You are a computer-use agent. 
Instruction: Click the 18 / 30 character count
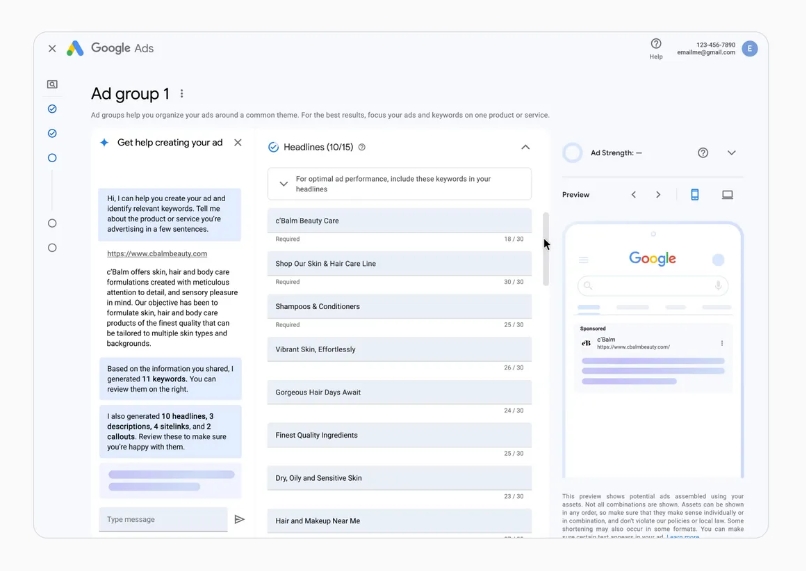coord(514,239)
